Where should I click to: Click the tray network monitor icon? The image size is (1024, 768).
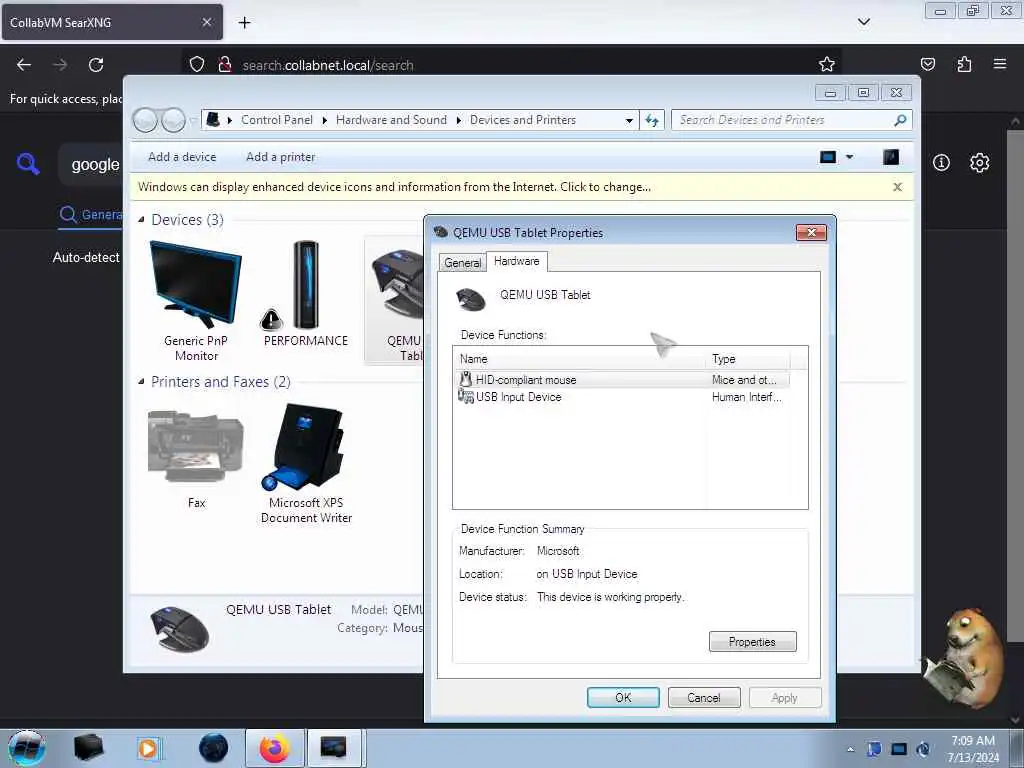(x=899, y=749)
